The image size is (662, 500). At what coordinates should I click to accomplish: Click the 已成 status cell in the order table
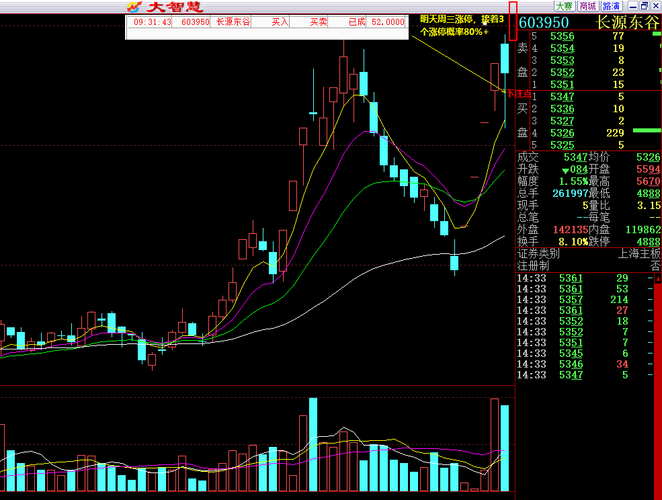357,22
